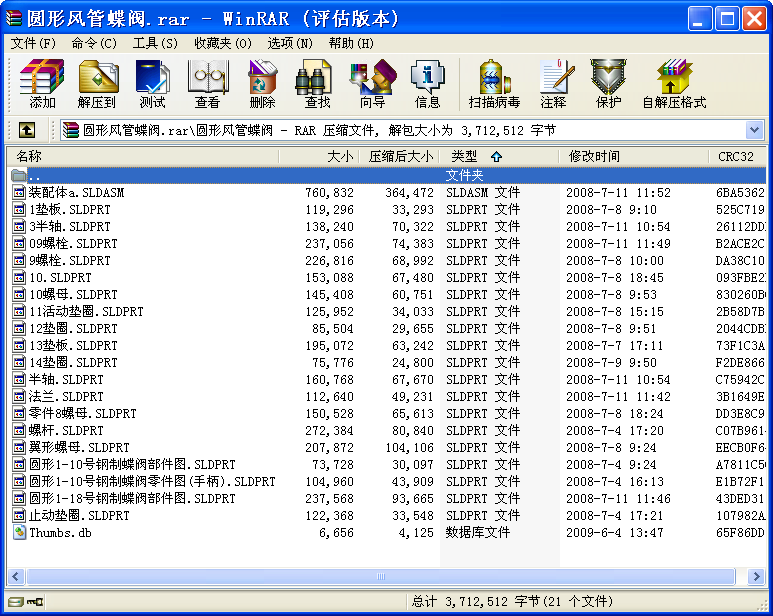
Task: Launch the 向导 (Wizard) icon
Action: [x=372, y=83]
